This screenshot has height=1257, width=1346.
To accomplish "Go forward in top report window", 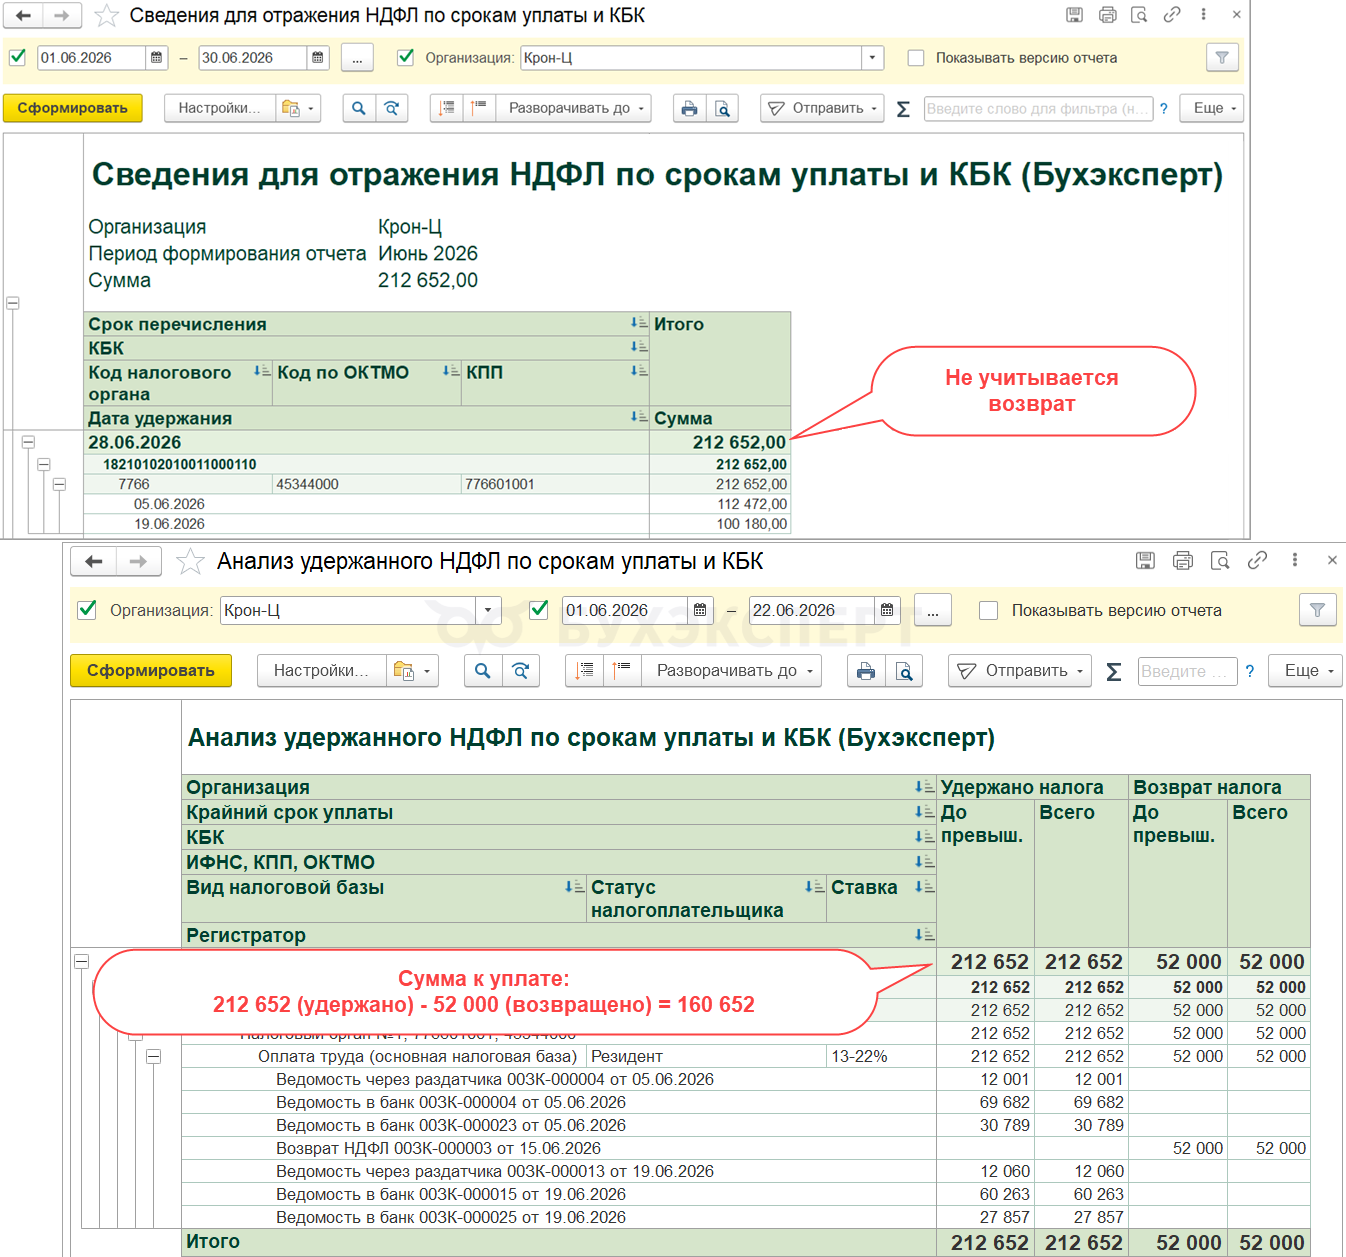I will 61,16.
